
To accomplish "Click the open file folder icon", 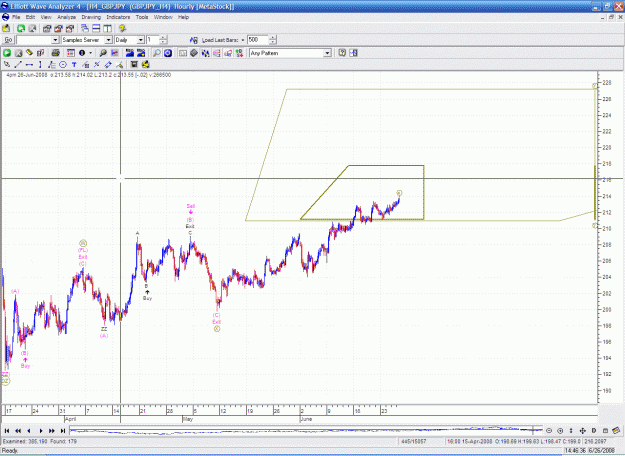I will pos(6,28).
